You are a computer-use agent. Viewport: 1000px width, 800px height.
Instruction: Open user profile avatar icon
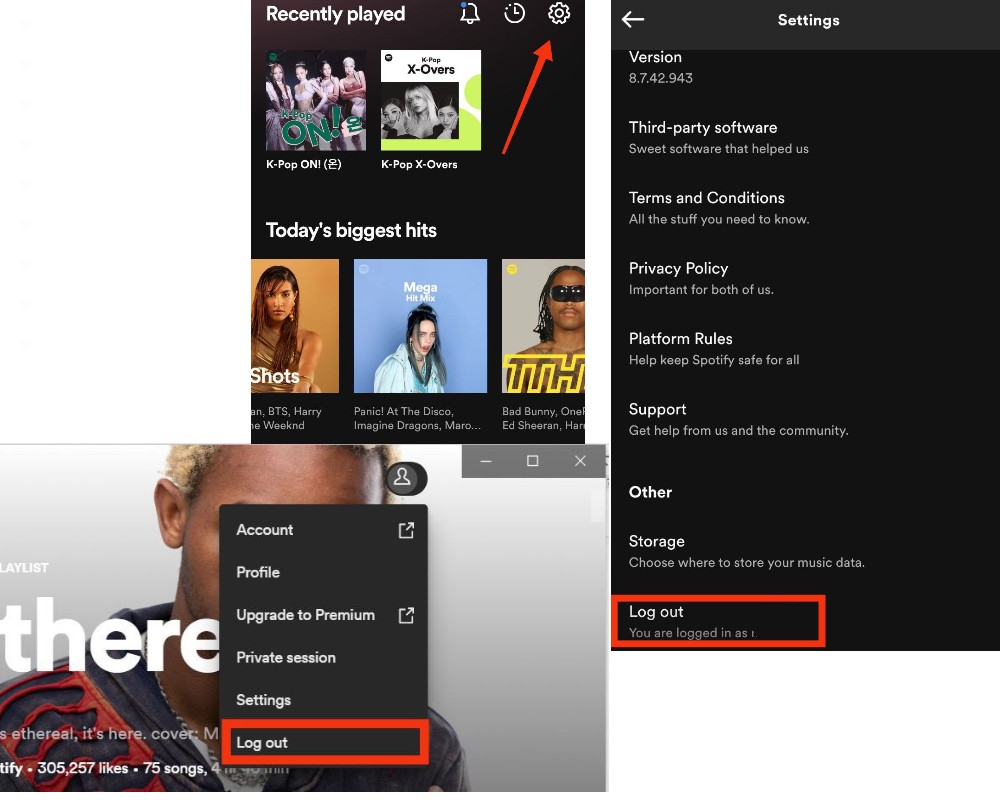(x=402, y=477)
